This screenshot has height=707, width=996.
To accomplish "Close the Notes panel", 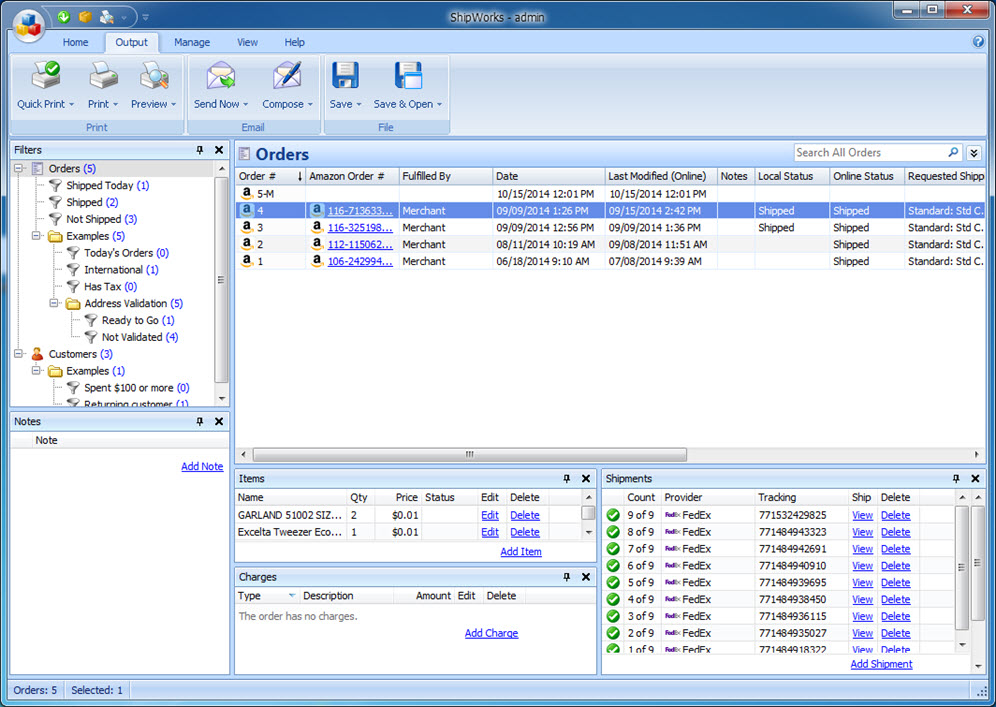I will 219,421.
